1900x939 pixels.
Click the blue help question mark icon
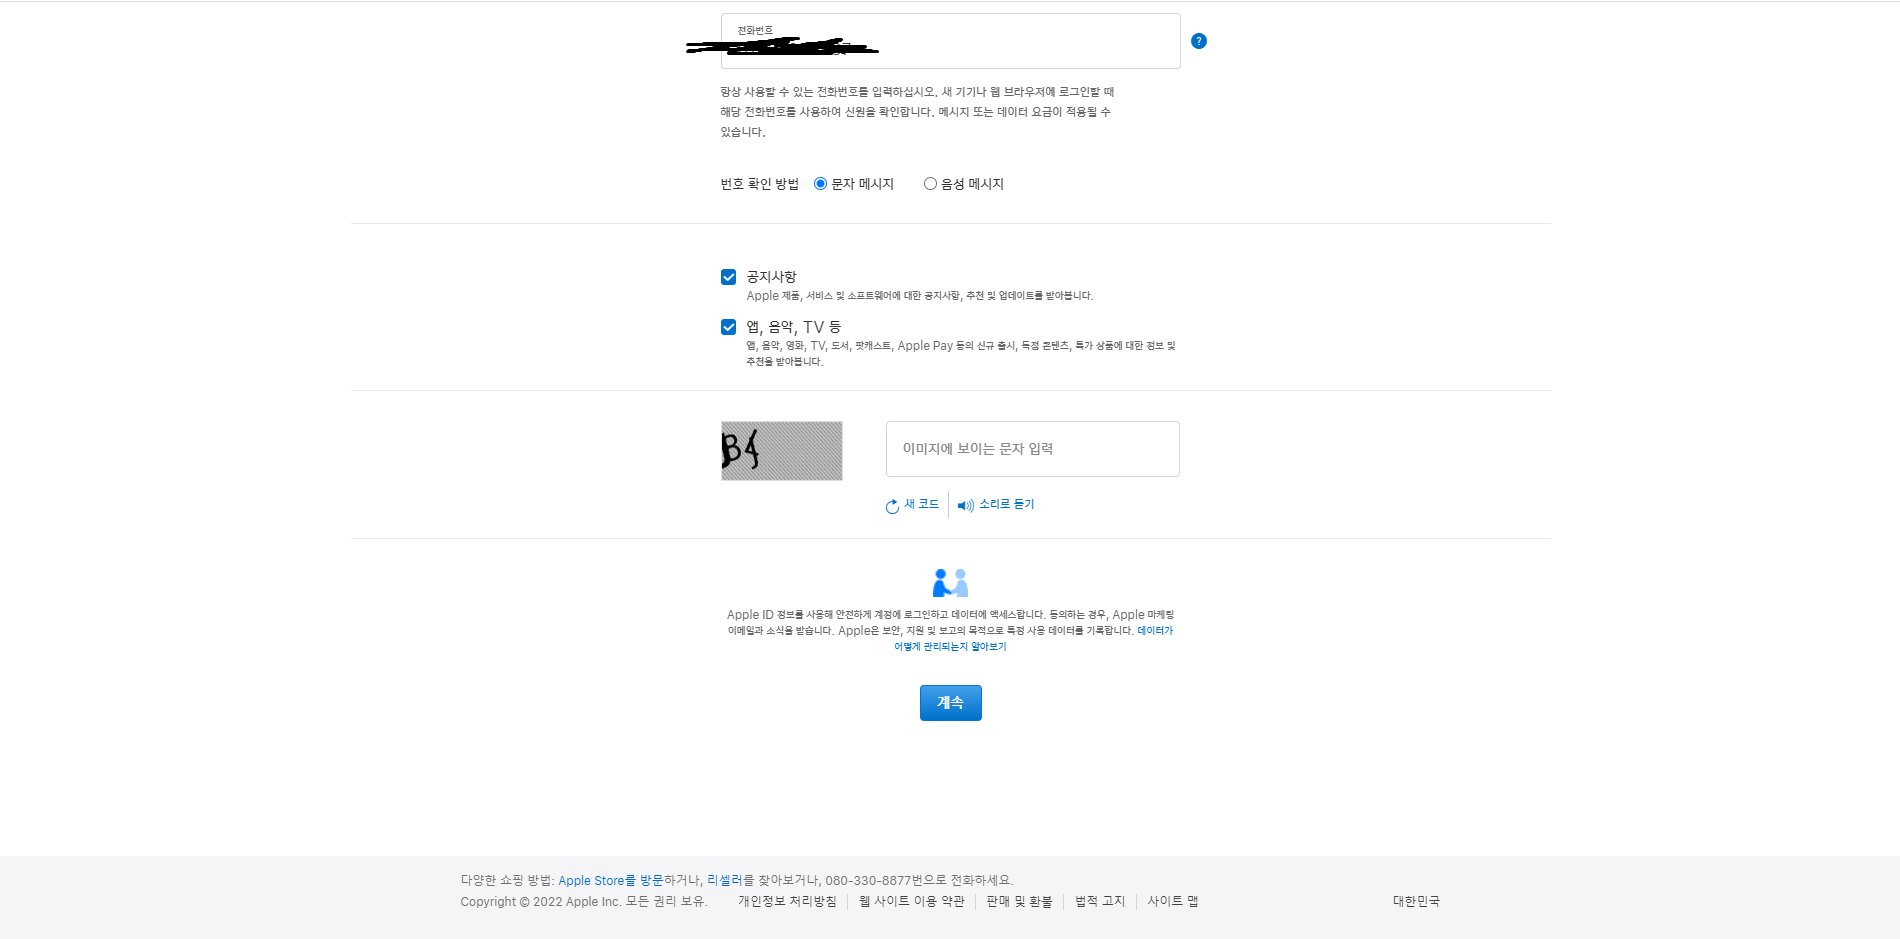1198,41
